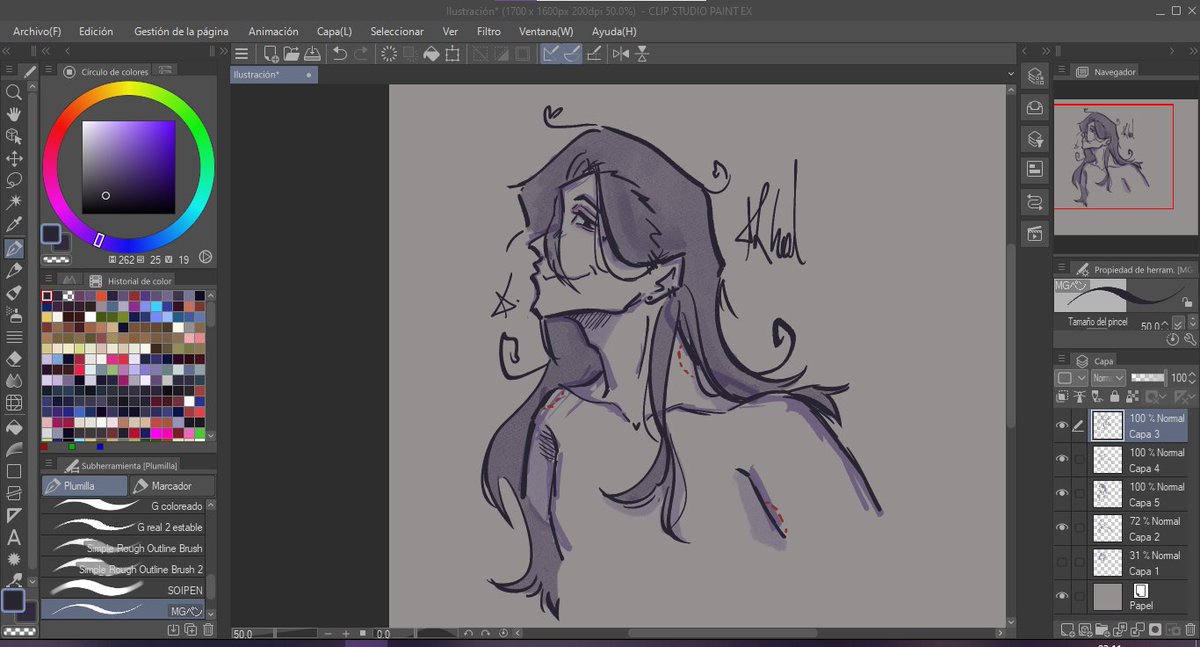Click Flip vertical icon in command bar
1200x647 pixels.
point(643,54)
